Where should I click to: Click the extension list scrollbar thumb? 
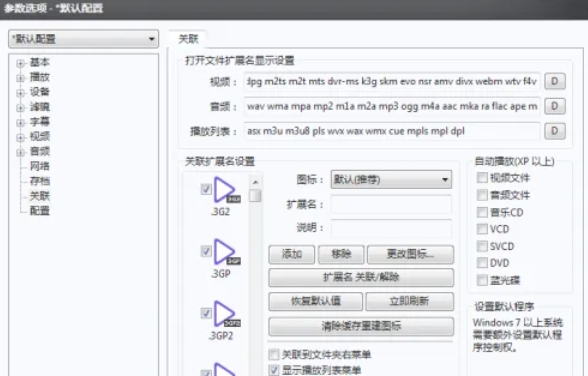click(255, 195)
